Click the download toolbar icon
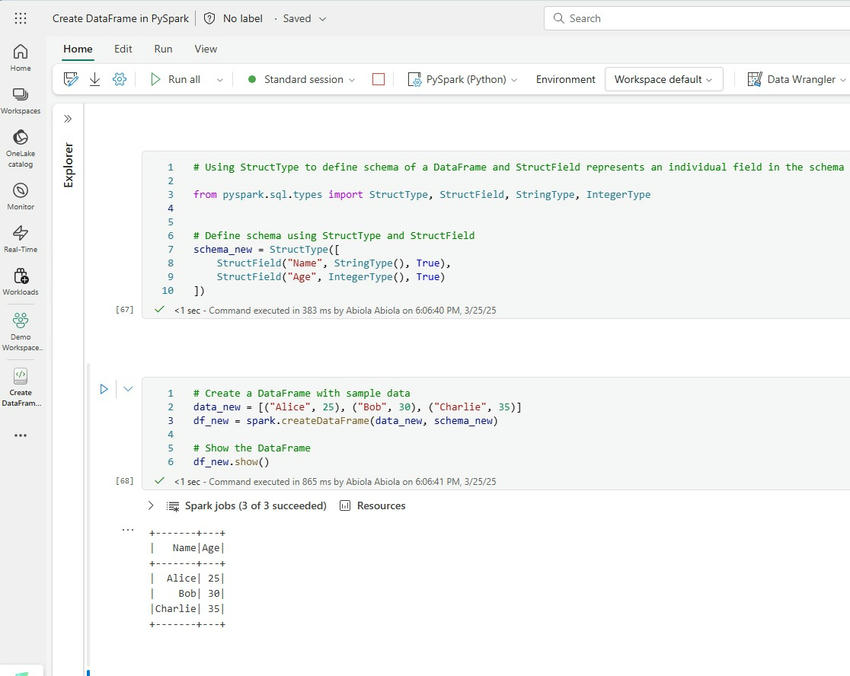 pos(95,79)
